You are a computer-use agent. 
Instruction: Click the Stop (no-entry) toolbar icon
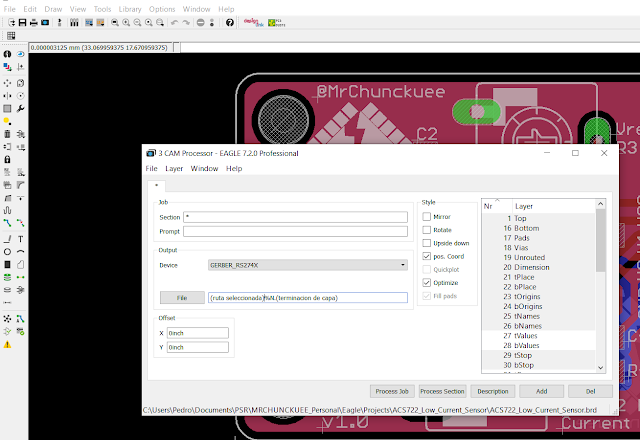click(200, 23)
